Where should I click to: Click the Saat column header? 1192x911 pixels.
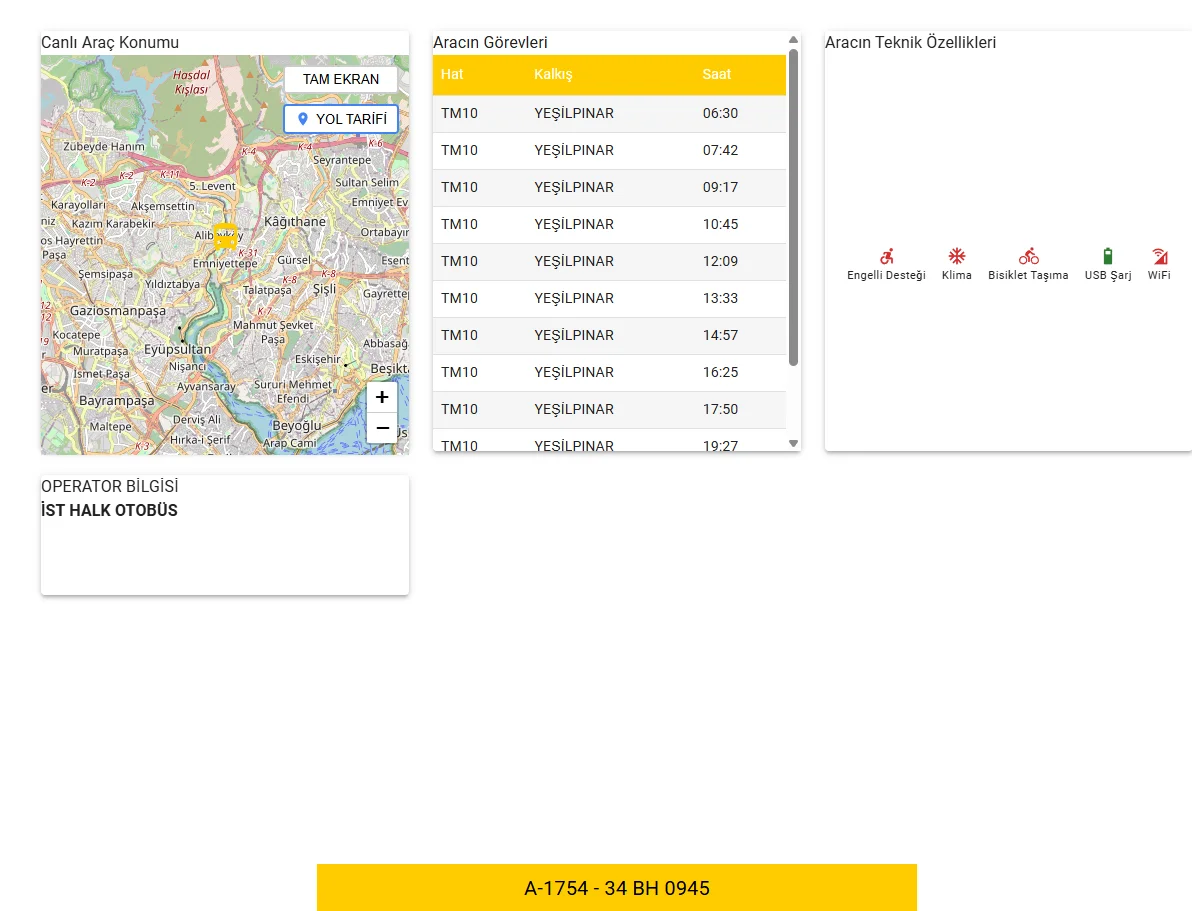click(716, 75)
